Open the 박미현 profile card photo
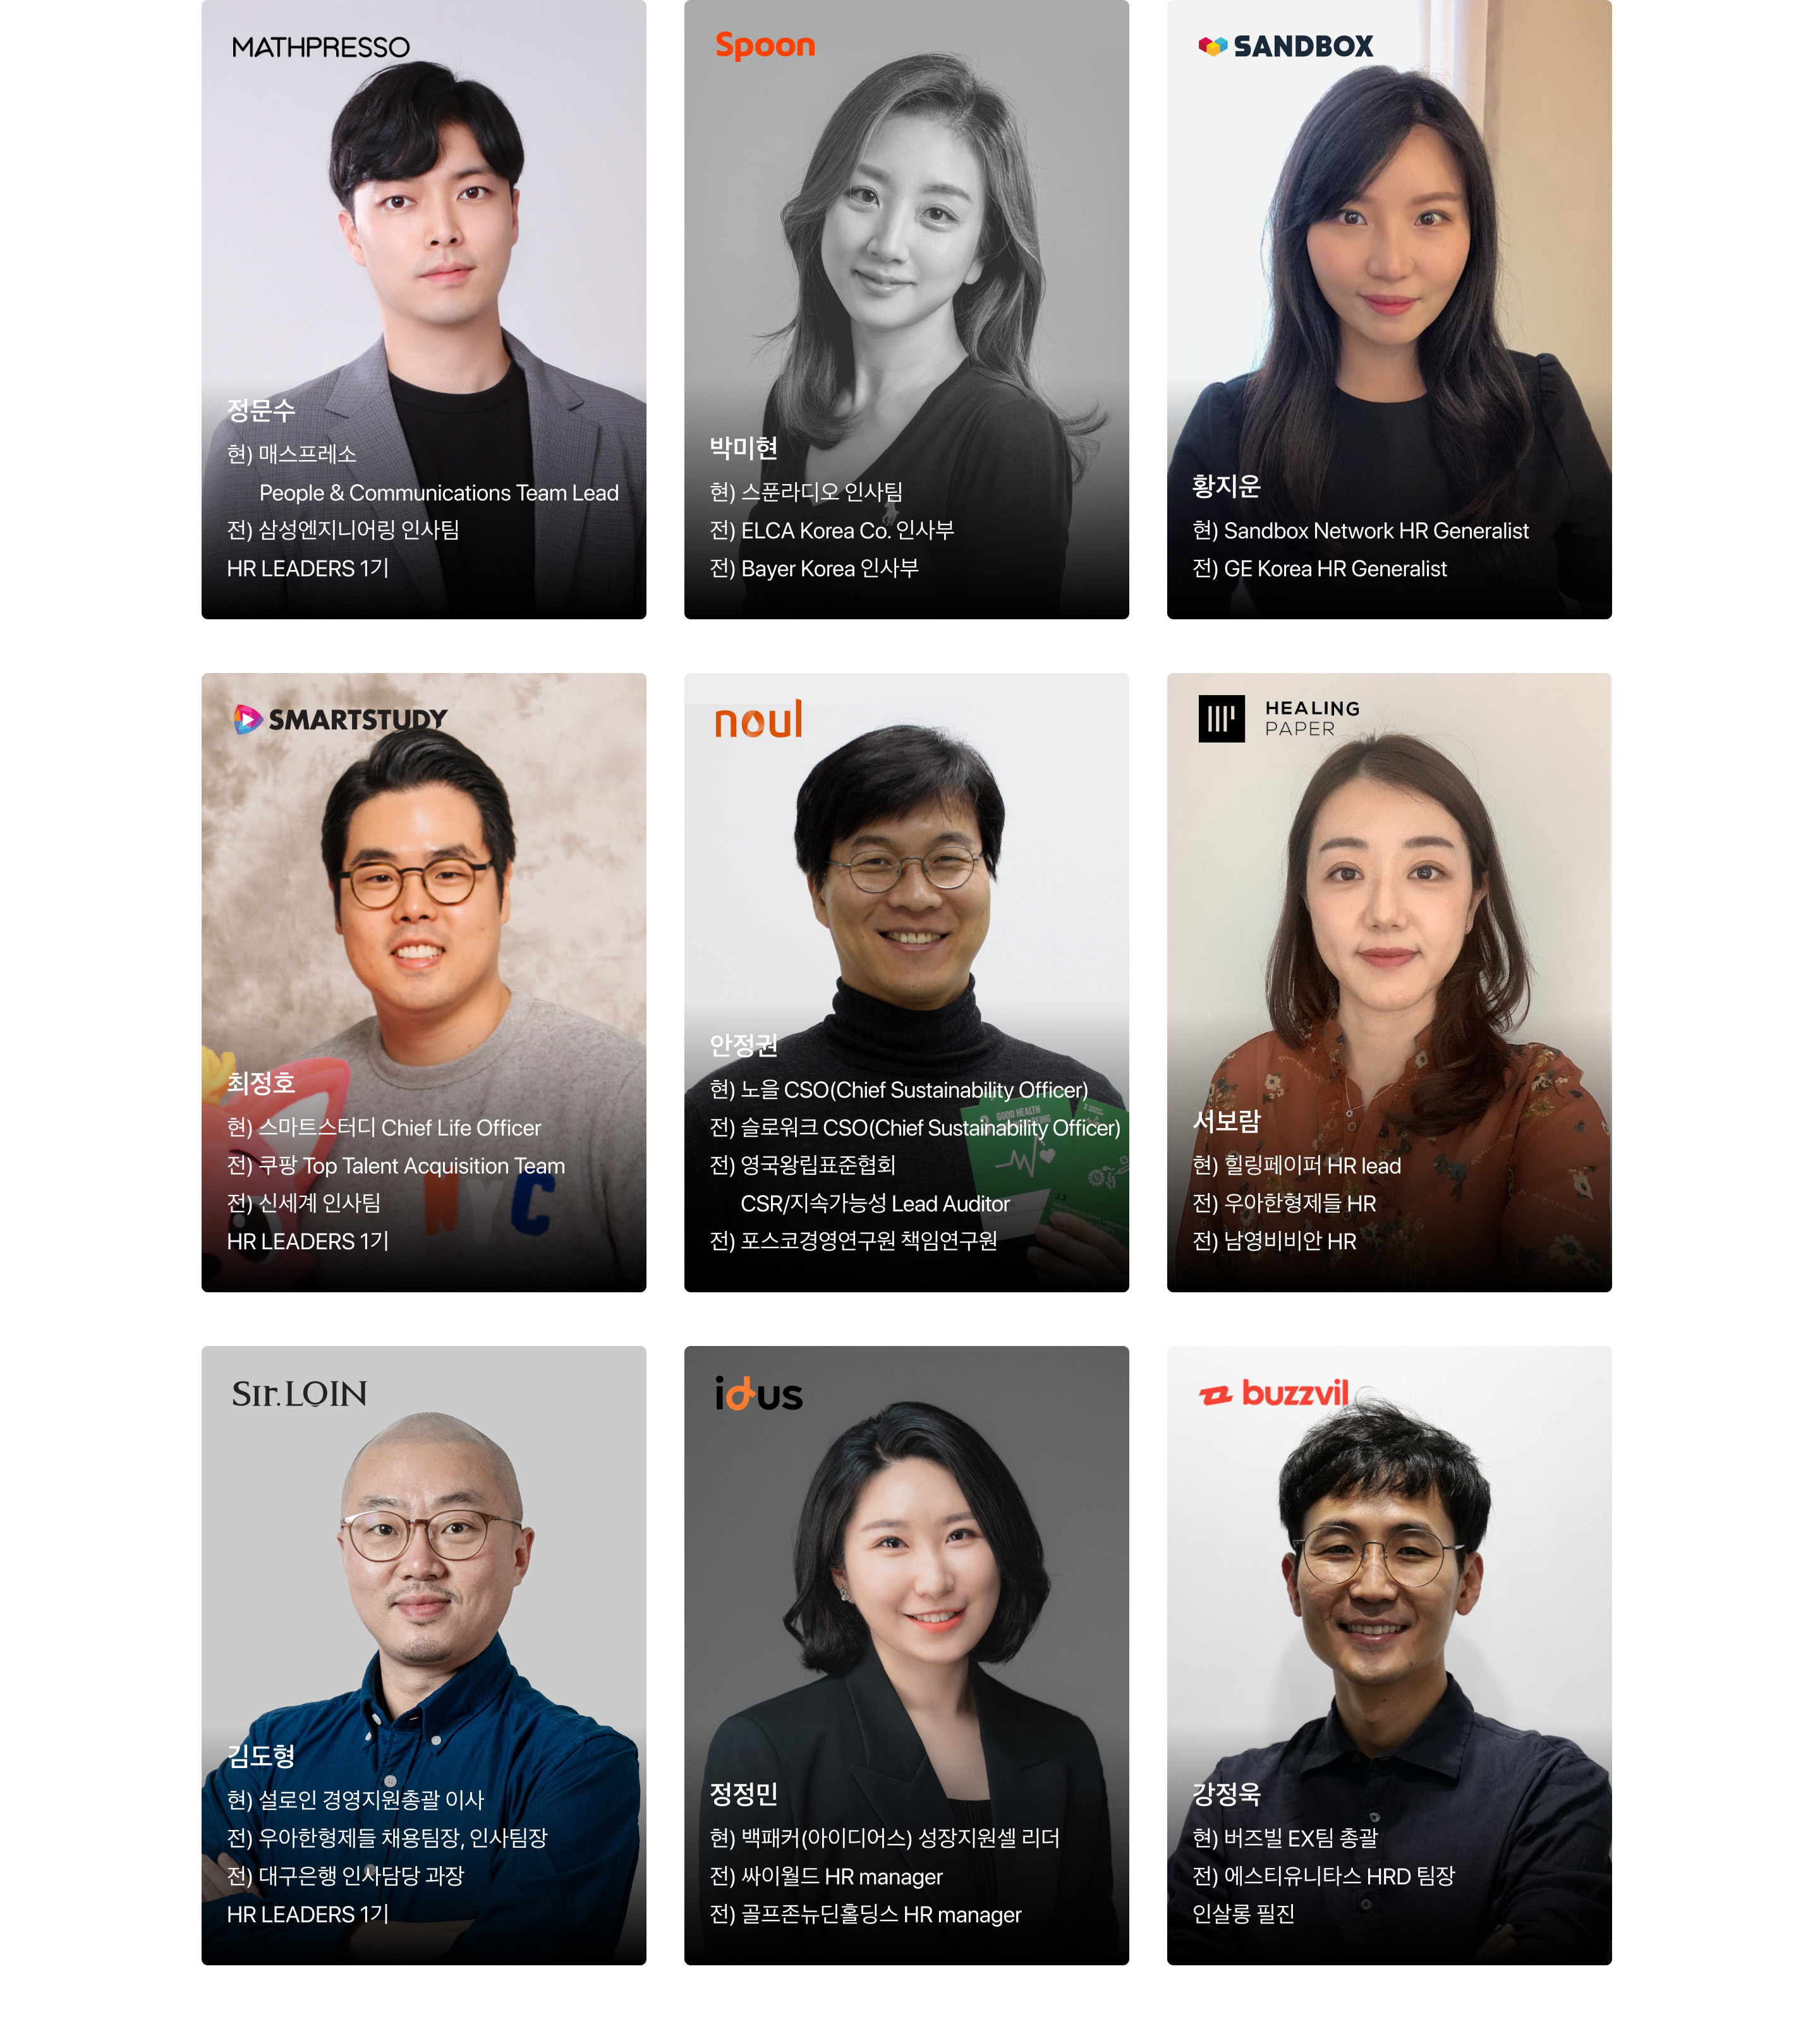This screenshot has height=2019, width=1820. click(906, 309)
